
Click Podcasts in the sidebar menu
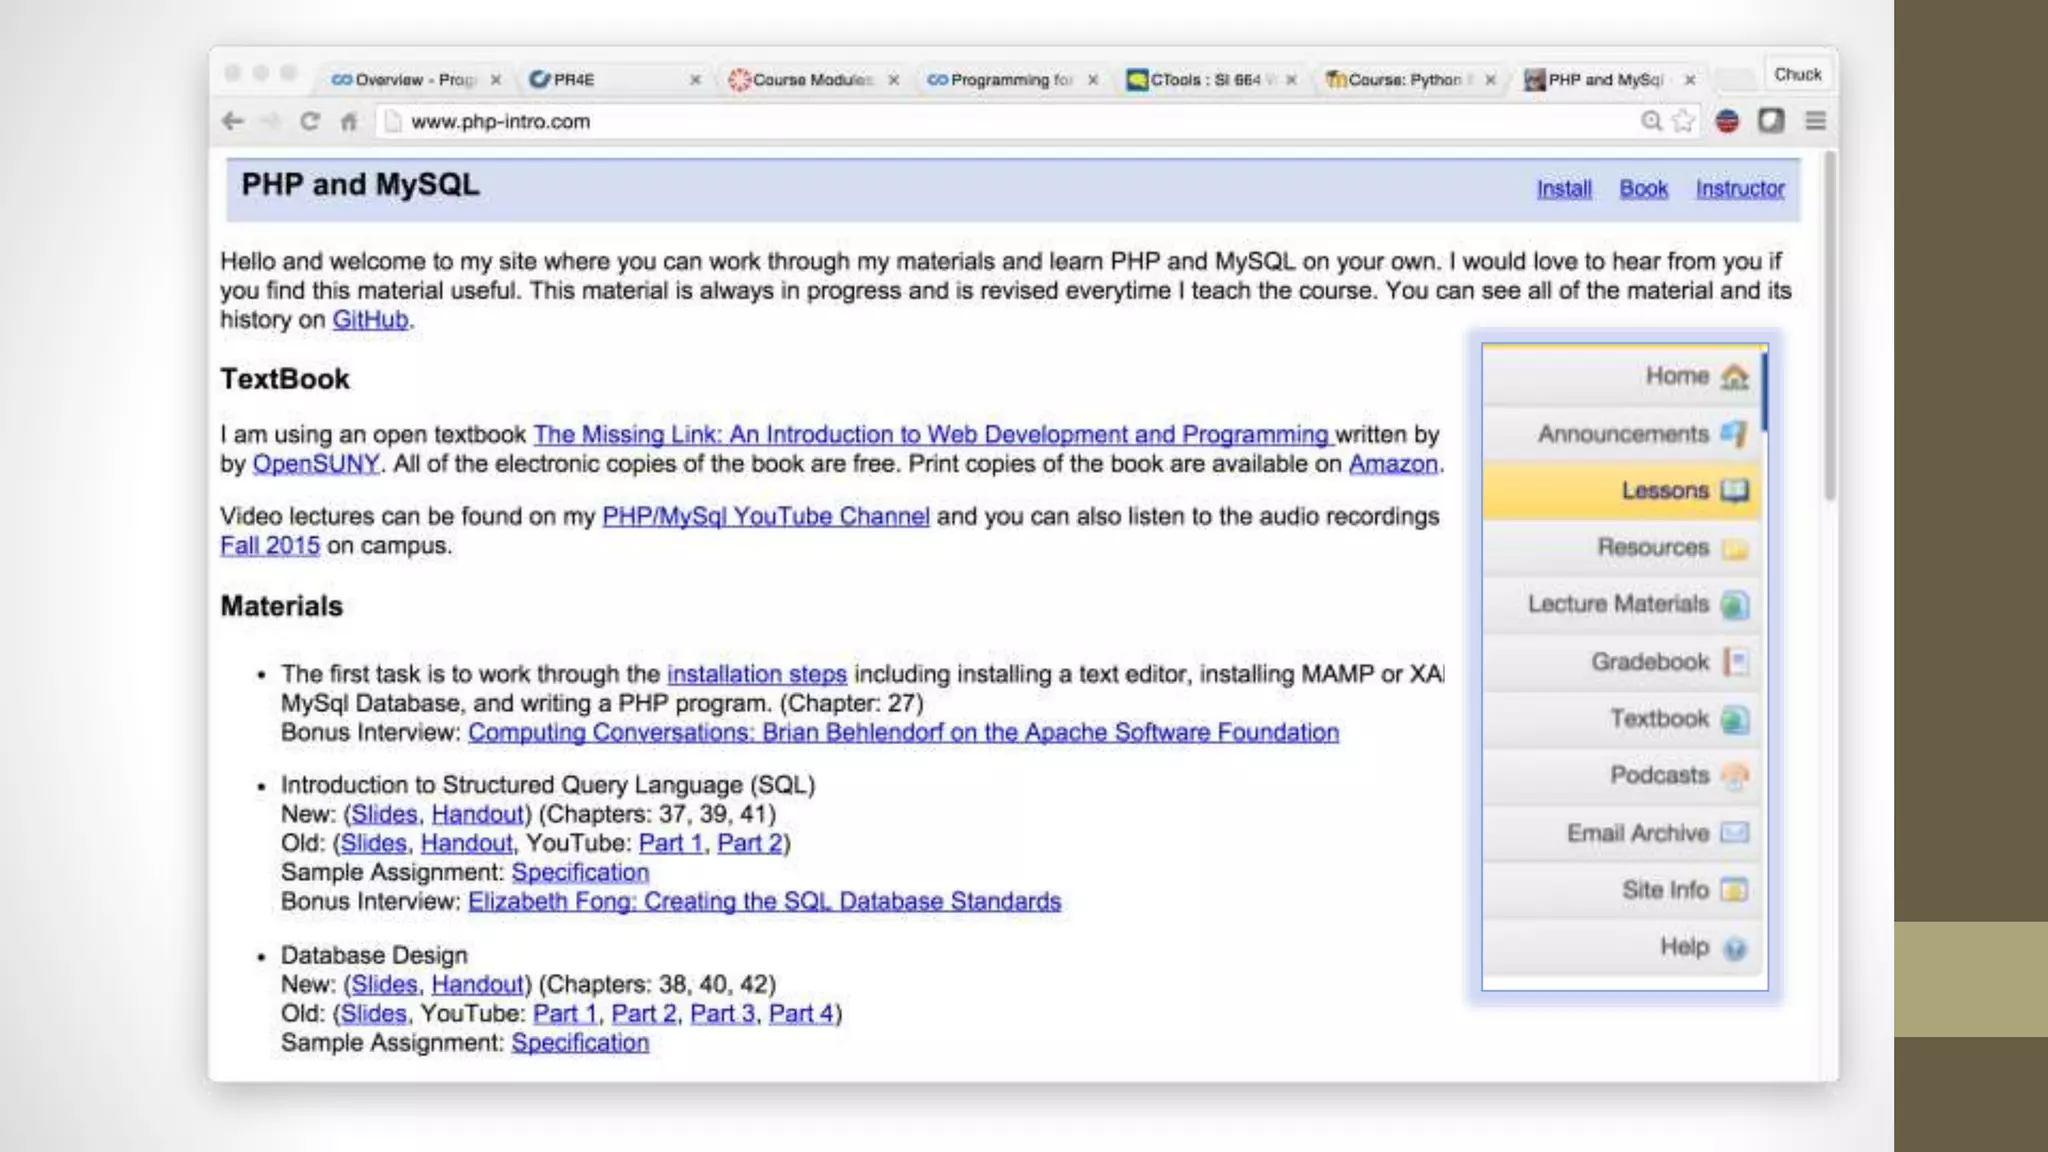[x=1659, y=775]
